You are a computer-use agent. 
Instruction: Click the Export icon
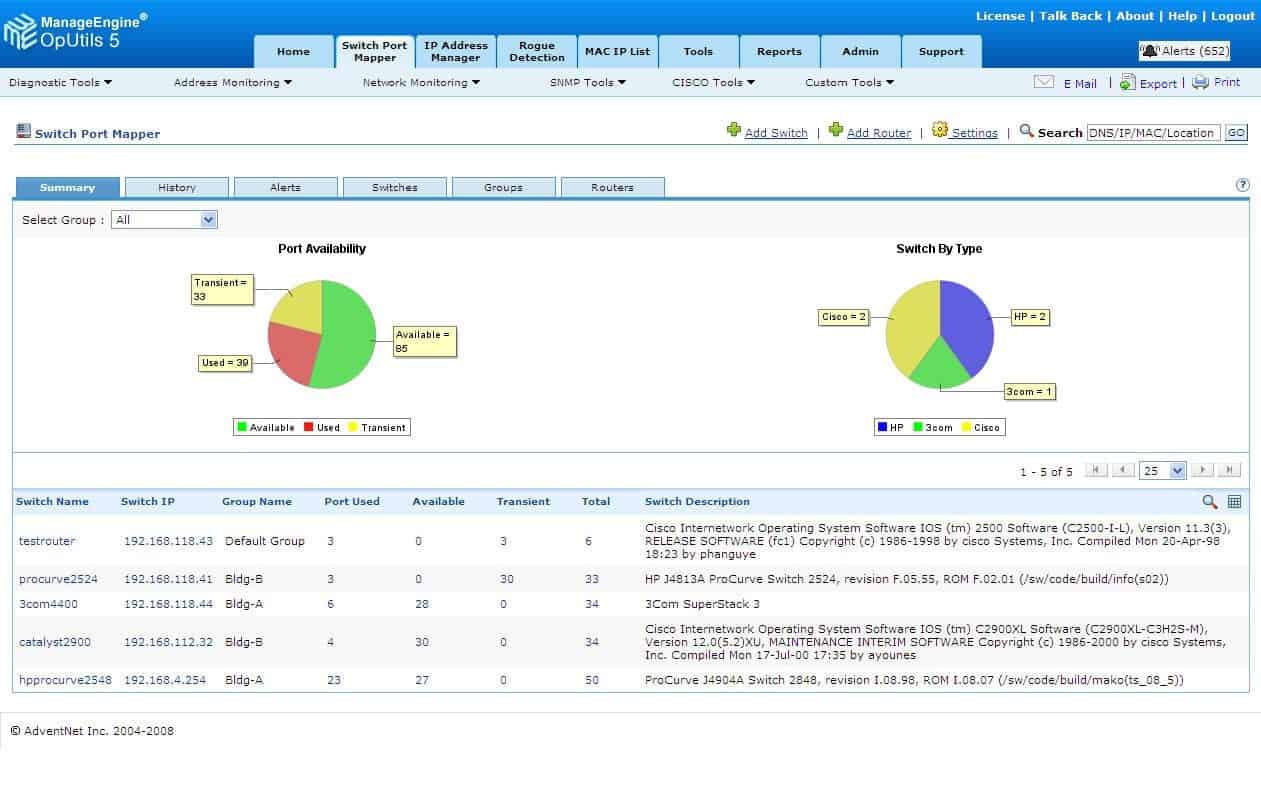pos(1127,82)
